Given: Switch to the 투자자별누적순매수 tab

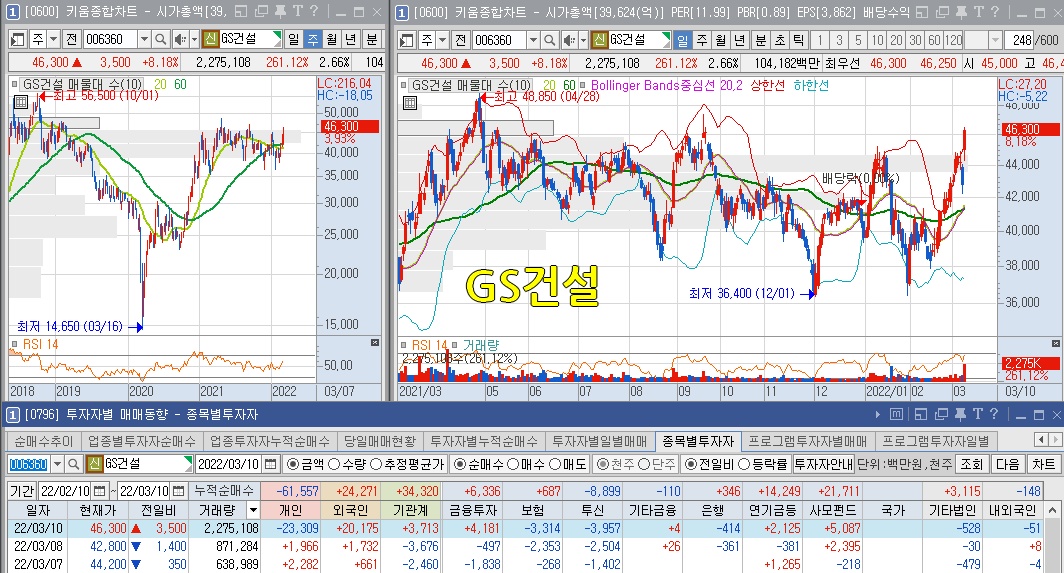Looking at the screenshot, I should 484,441.
